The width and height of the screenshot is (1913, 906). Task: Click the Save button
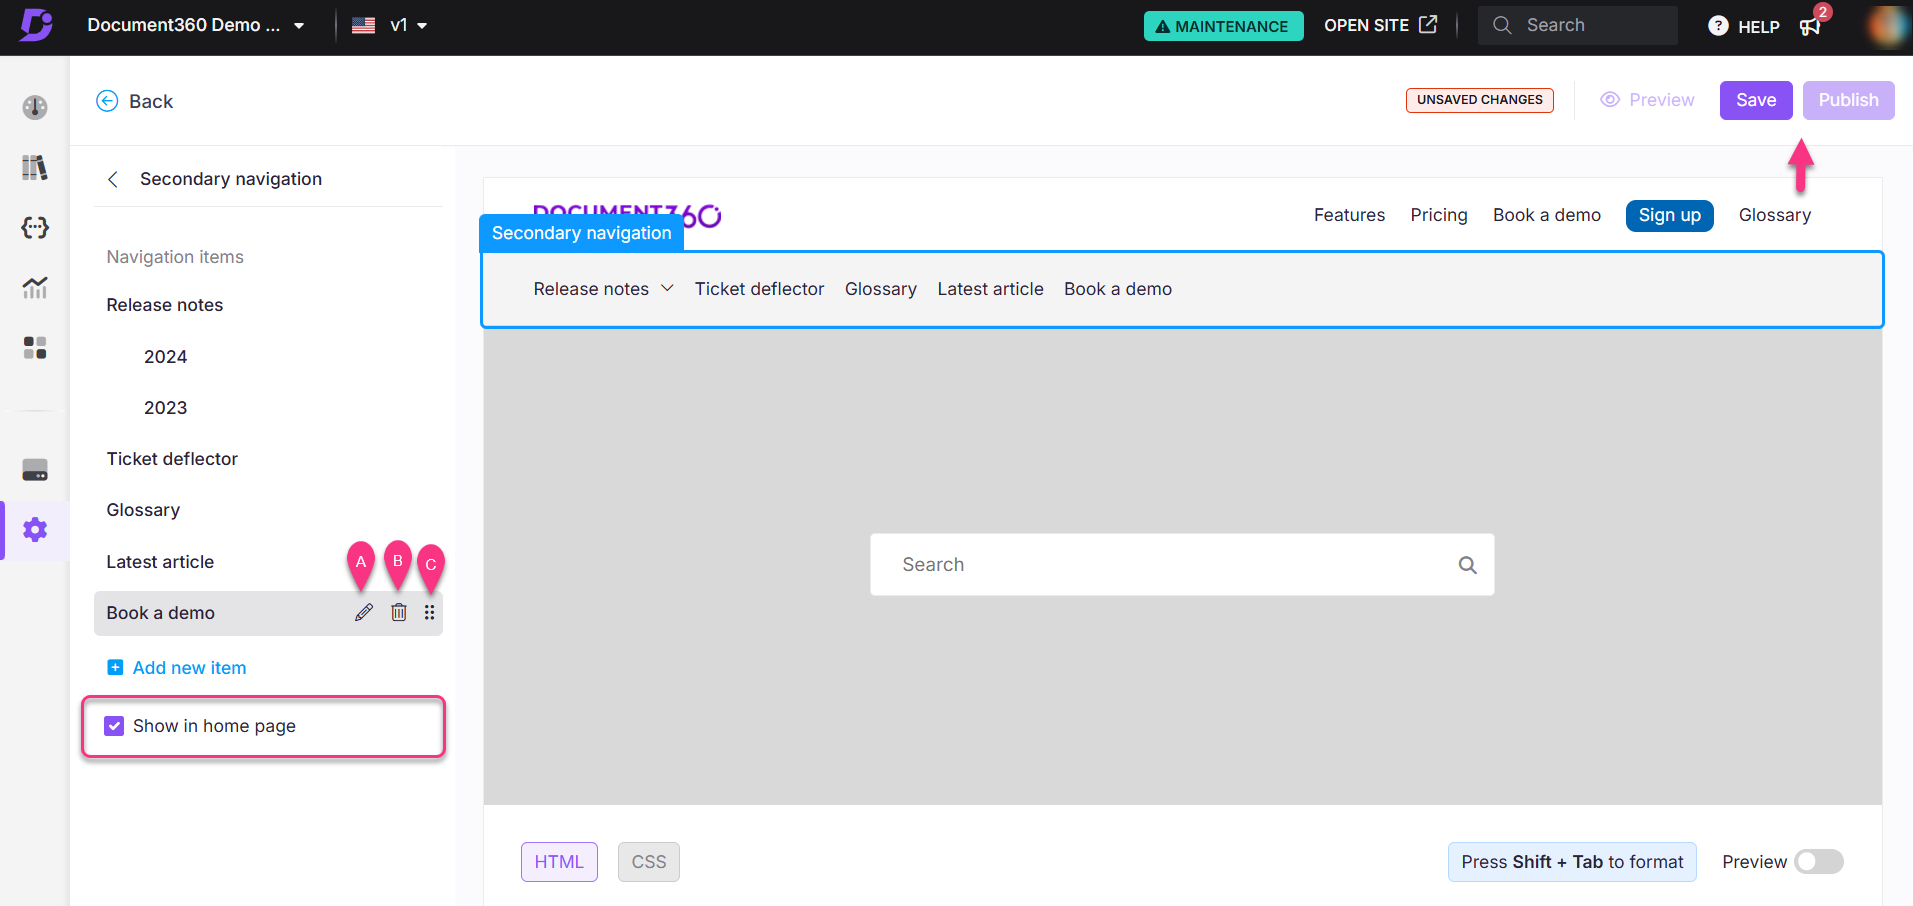1756,100
